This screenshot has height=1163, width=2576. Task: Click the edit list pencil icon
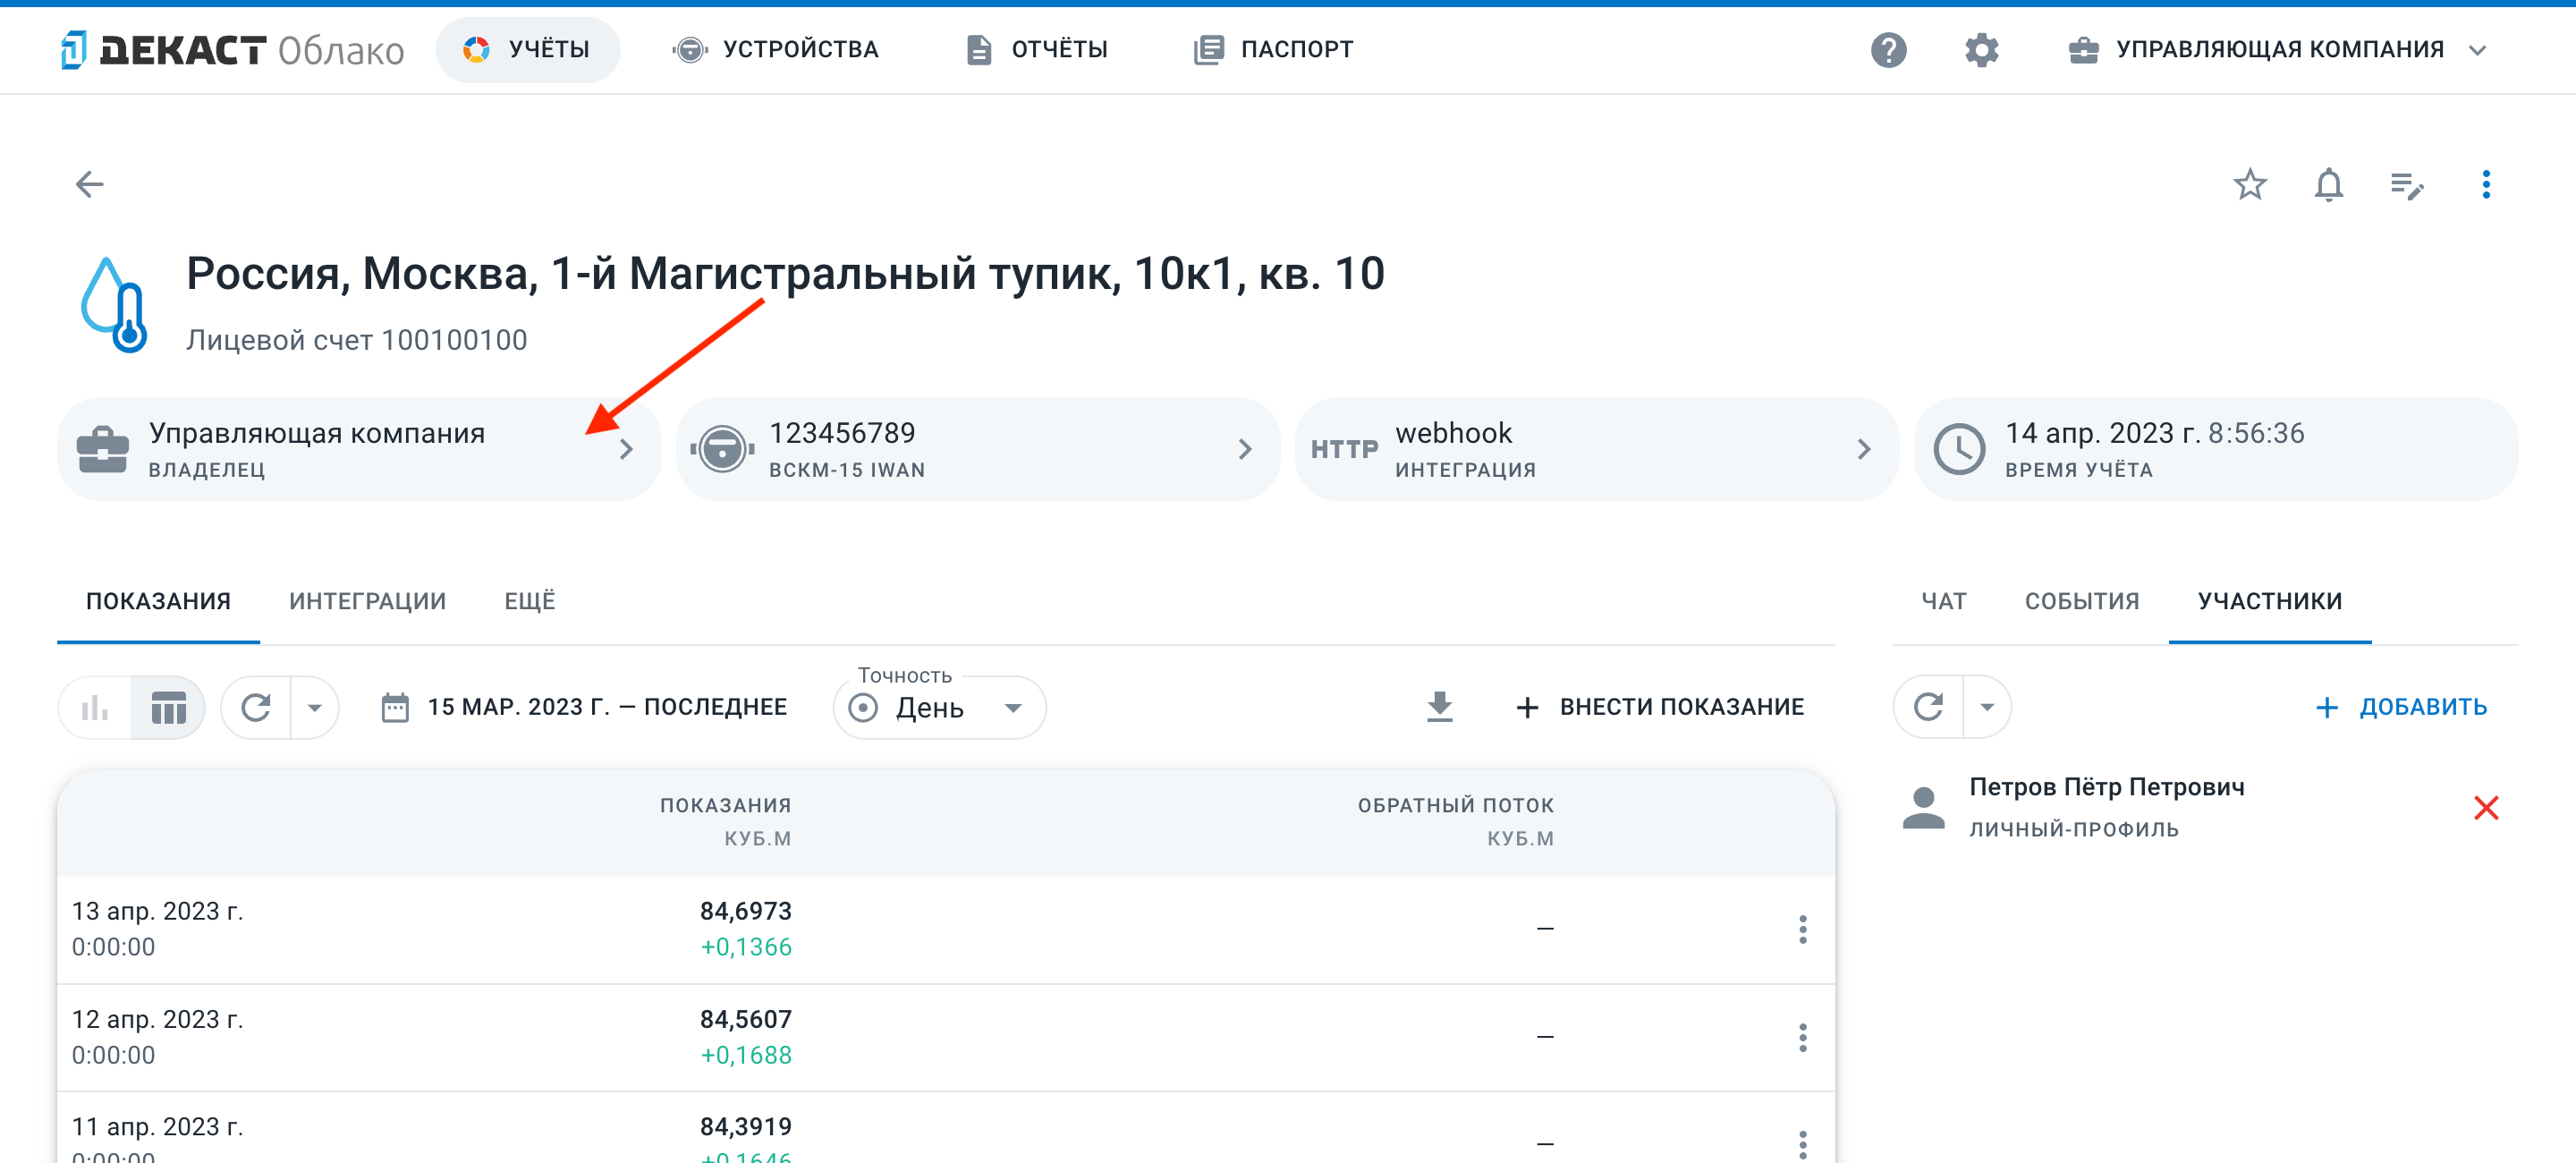tap(2407, 185)
